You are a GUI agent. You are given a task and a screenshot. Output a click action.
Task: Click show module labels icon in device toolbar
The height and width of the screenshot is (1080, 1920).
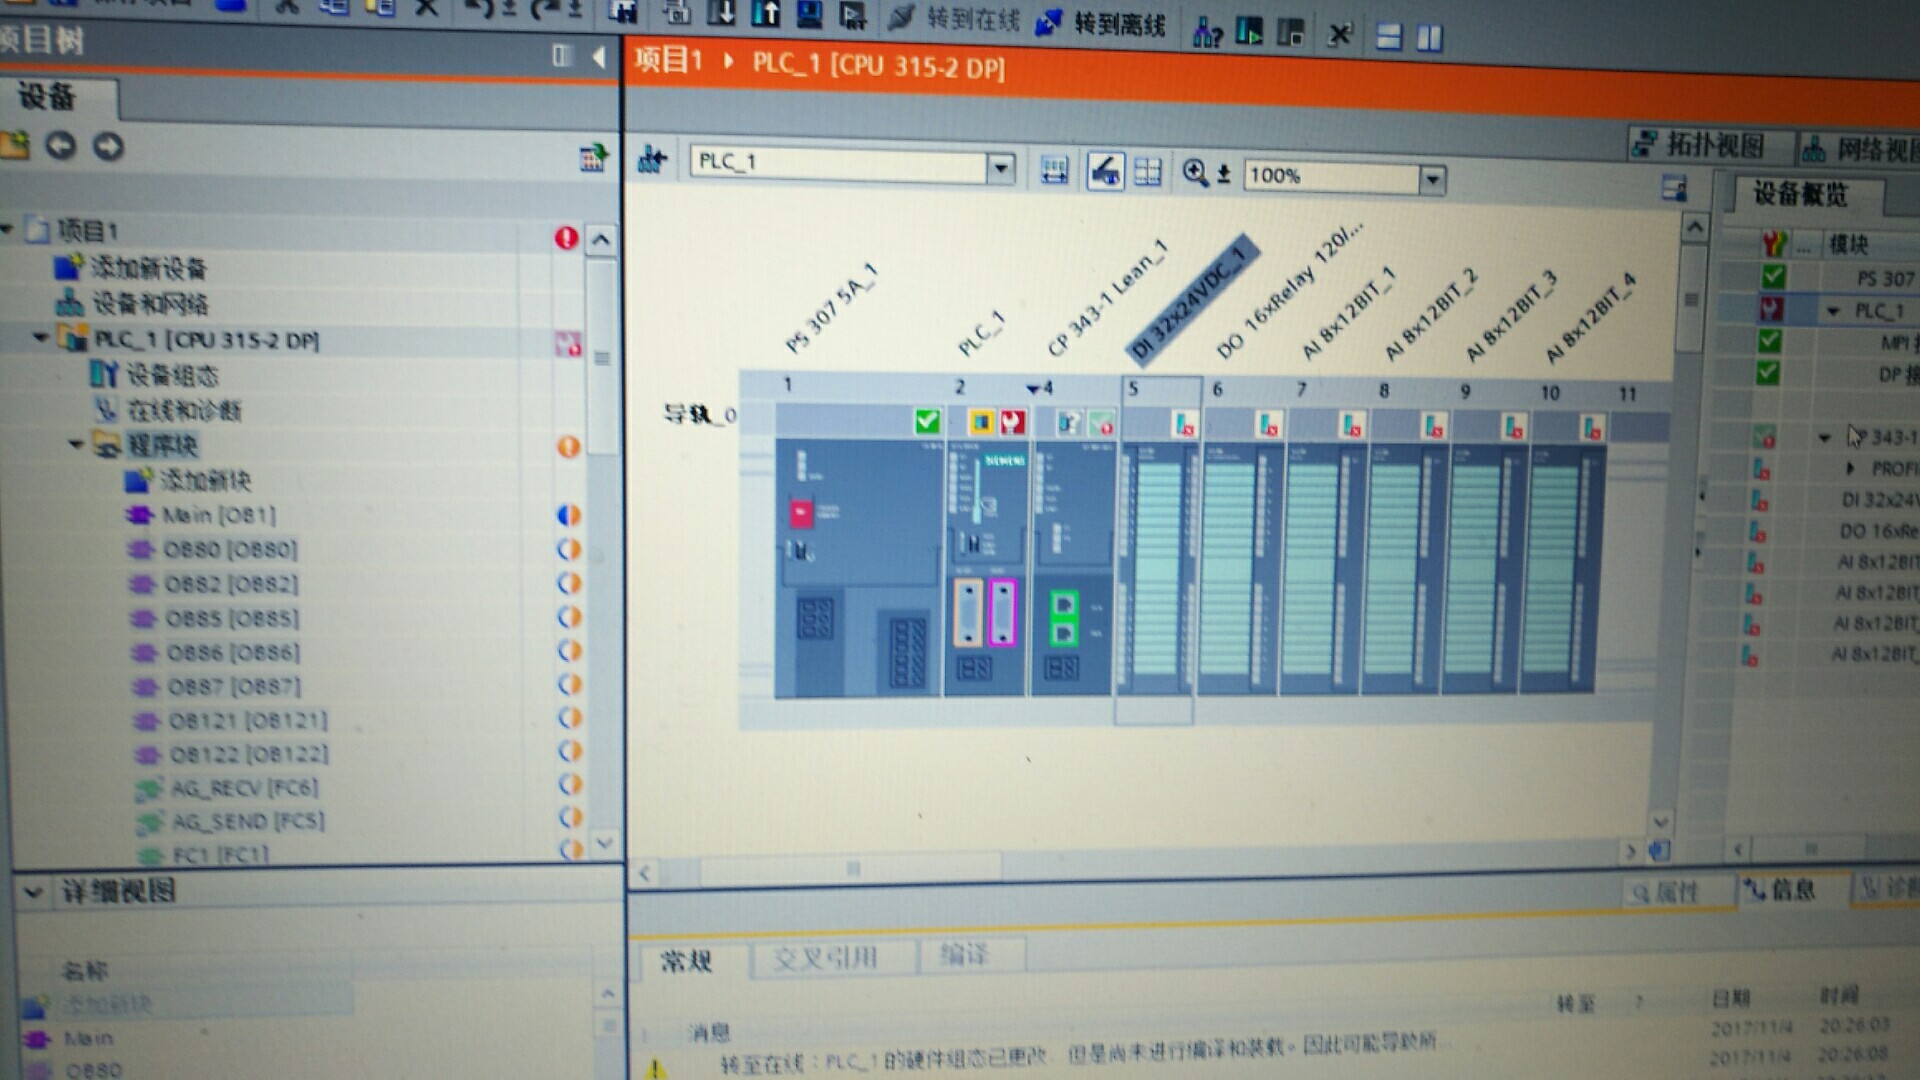[1105, 172]
